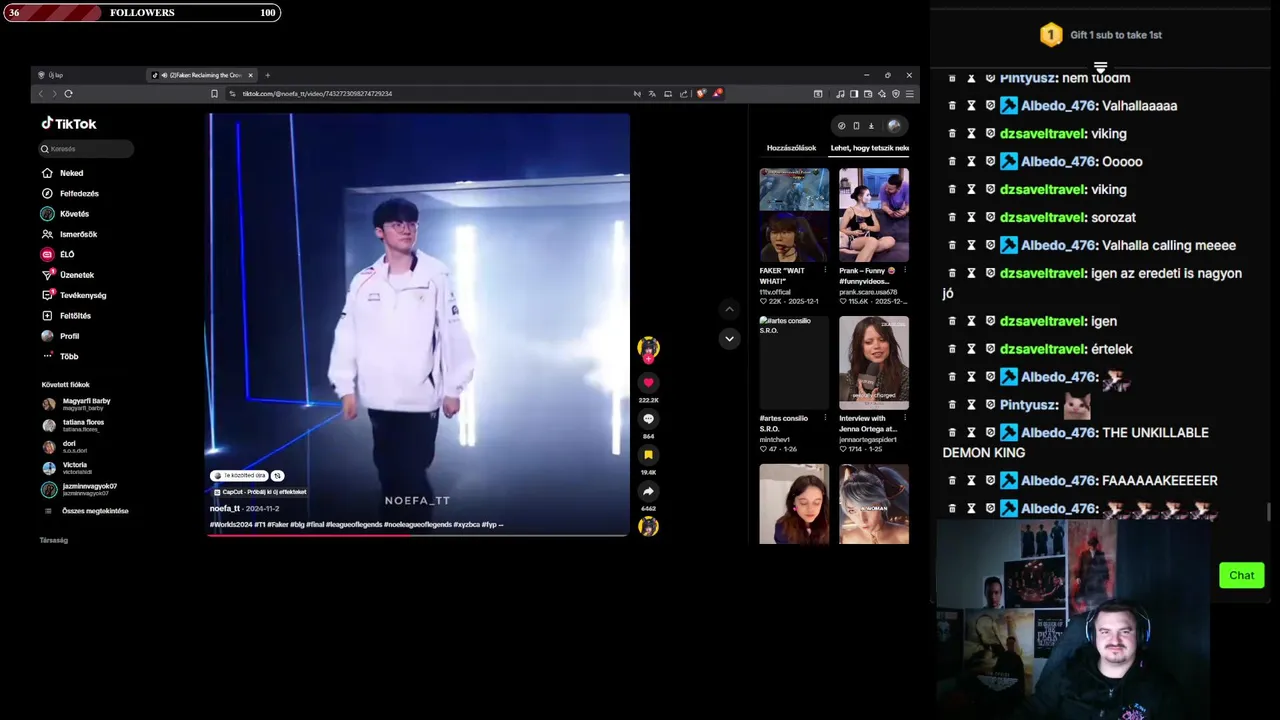Open more options on FAKER WAIT WHAT card
Viewport: 1280px width, 720px height.
[x=825, y=270]
